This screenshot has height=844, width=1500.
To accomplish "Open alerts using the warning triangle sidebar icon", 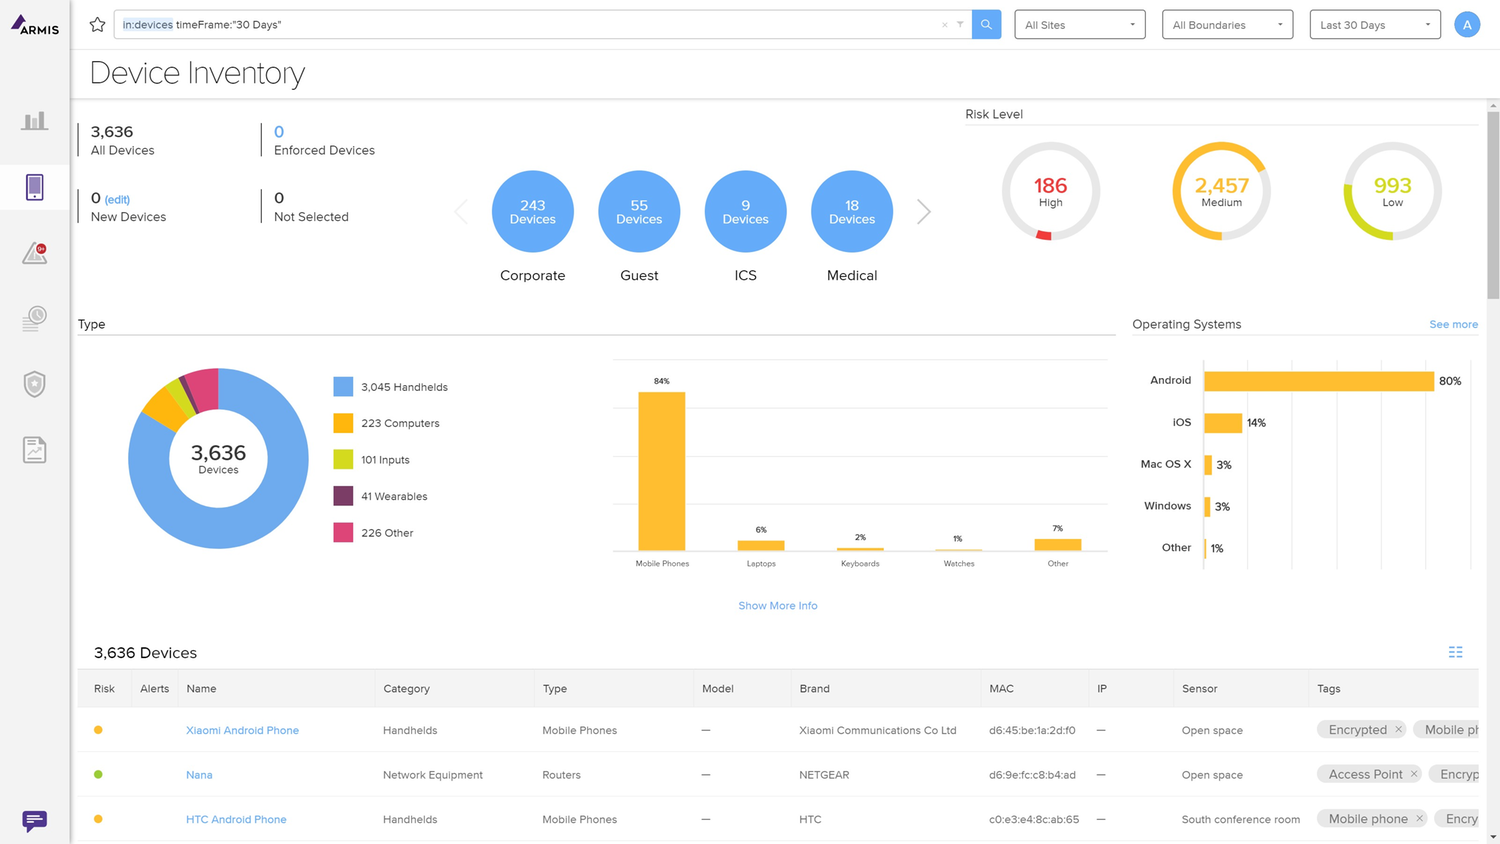I will click(34, 253).
